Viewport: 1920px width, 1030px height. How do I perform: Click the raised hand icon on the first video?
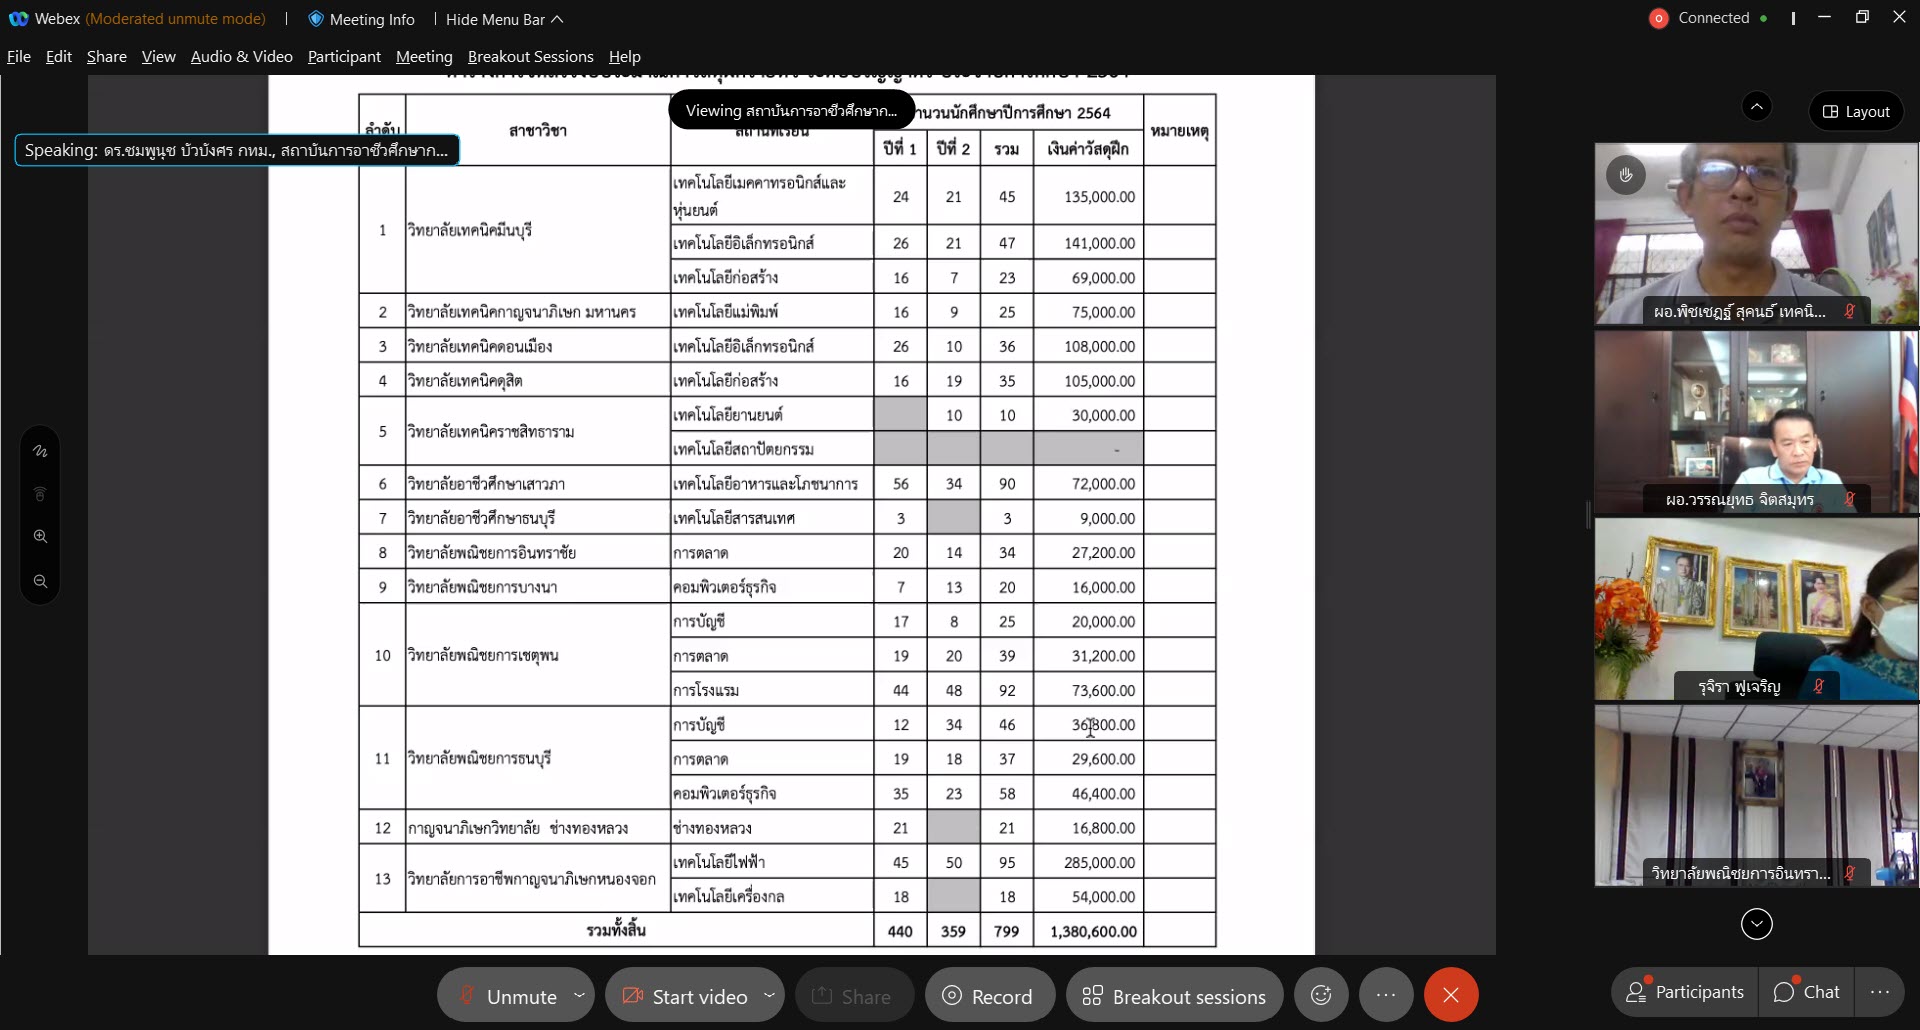point(1626,176)
